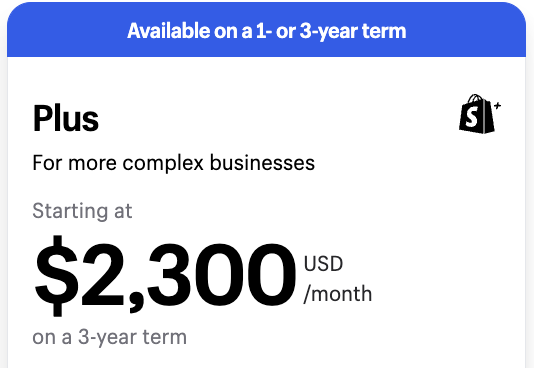Screen dimensions: 534x368
Task: Click the dollar sign of the price
Action: [x=56, y=276]
